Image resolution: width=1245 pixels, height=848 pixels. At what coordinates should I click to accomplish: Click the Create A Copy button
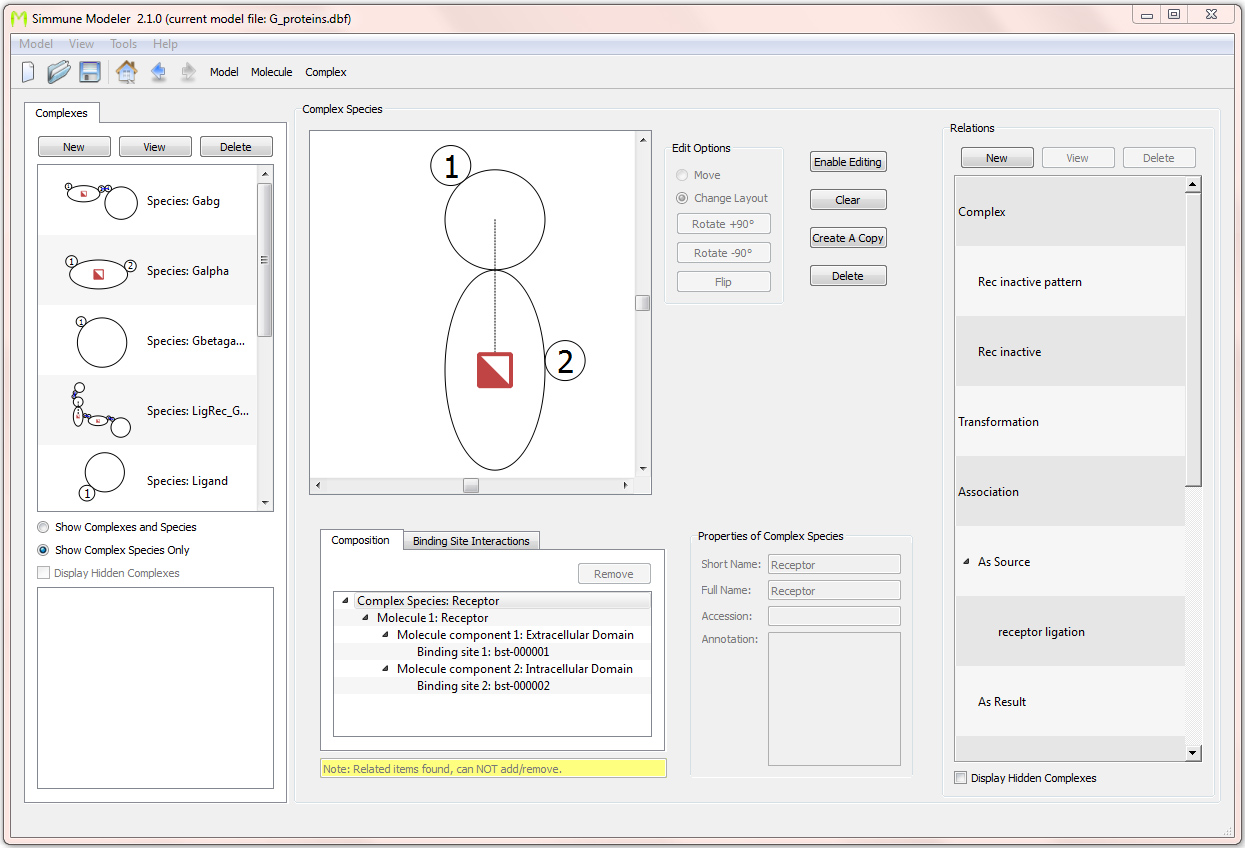(848, 238)
